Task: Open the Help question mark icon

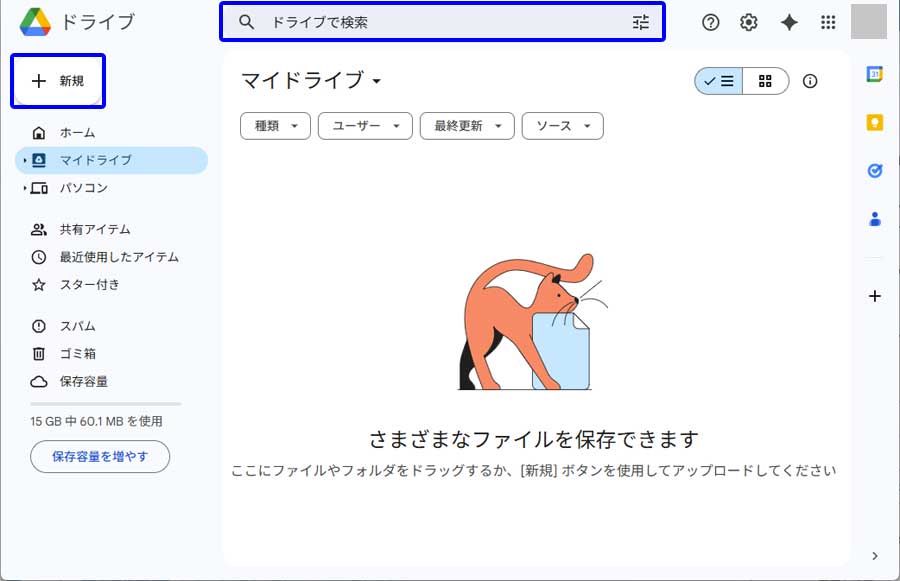Action: [x=711, y=22]
